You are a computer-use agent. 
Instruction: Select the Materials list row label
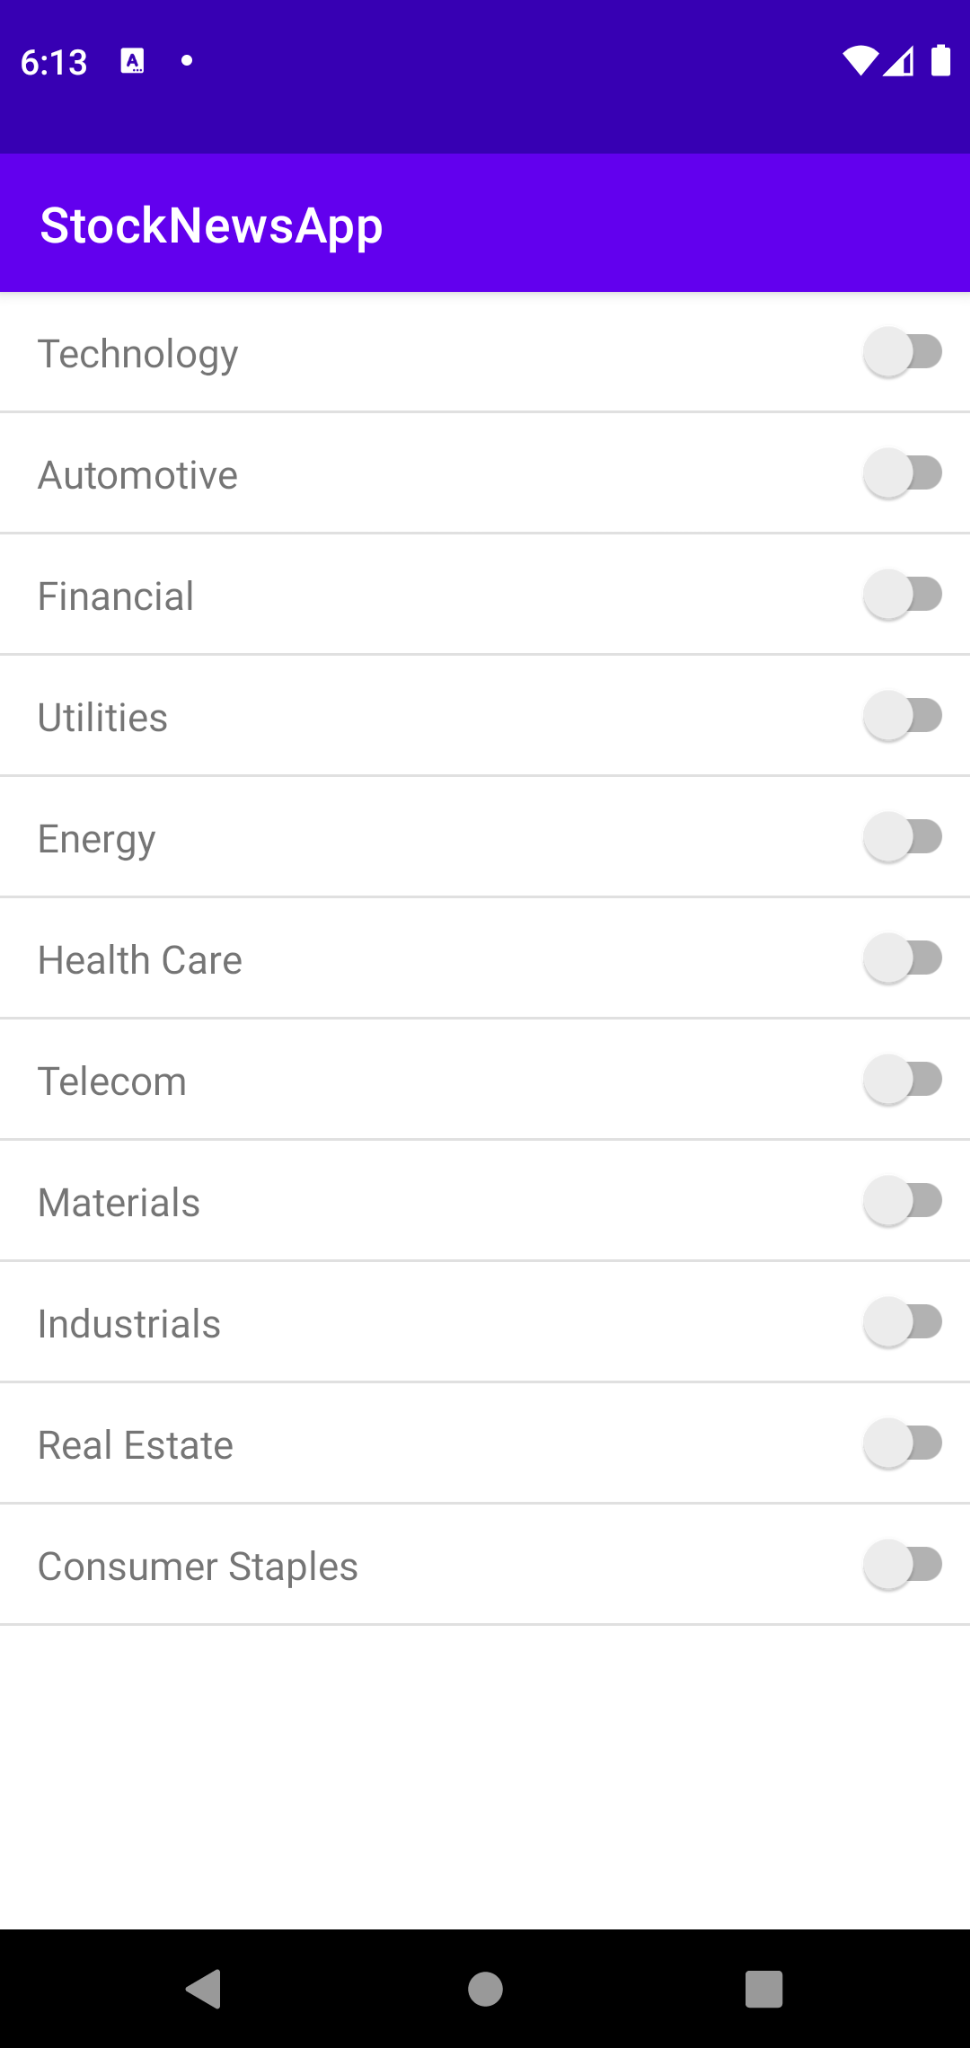119,1202
